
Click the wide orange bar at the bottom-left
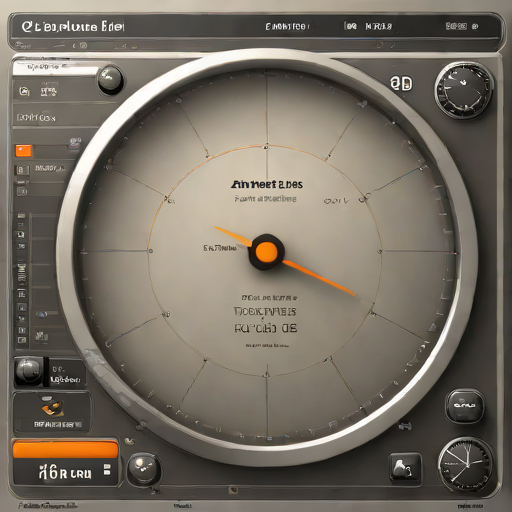tap(65, 449)
